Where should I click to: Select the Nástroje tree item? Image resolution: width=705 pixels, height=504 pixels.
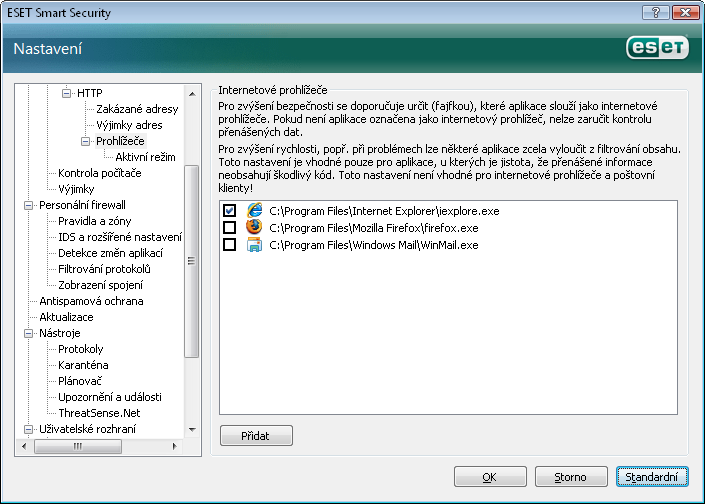59,333
